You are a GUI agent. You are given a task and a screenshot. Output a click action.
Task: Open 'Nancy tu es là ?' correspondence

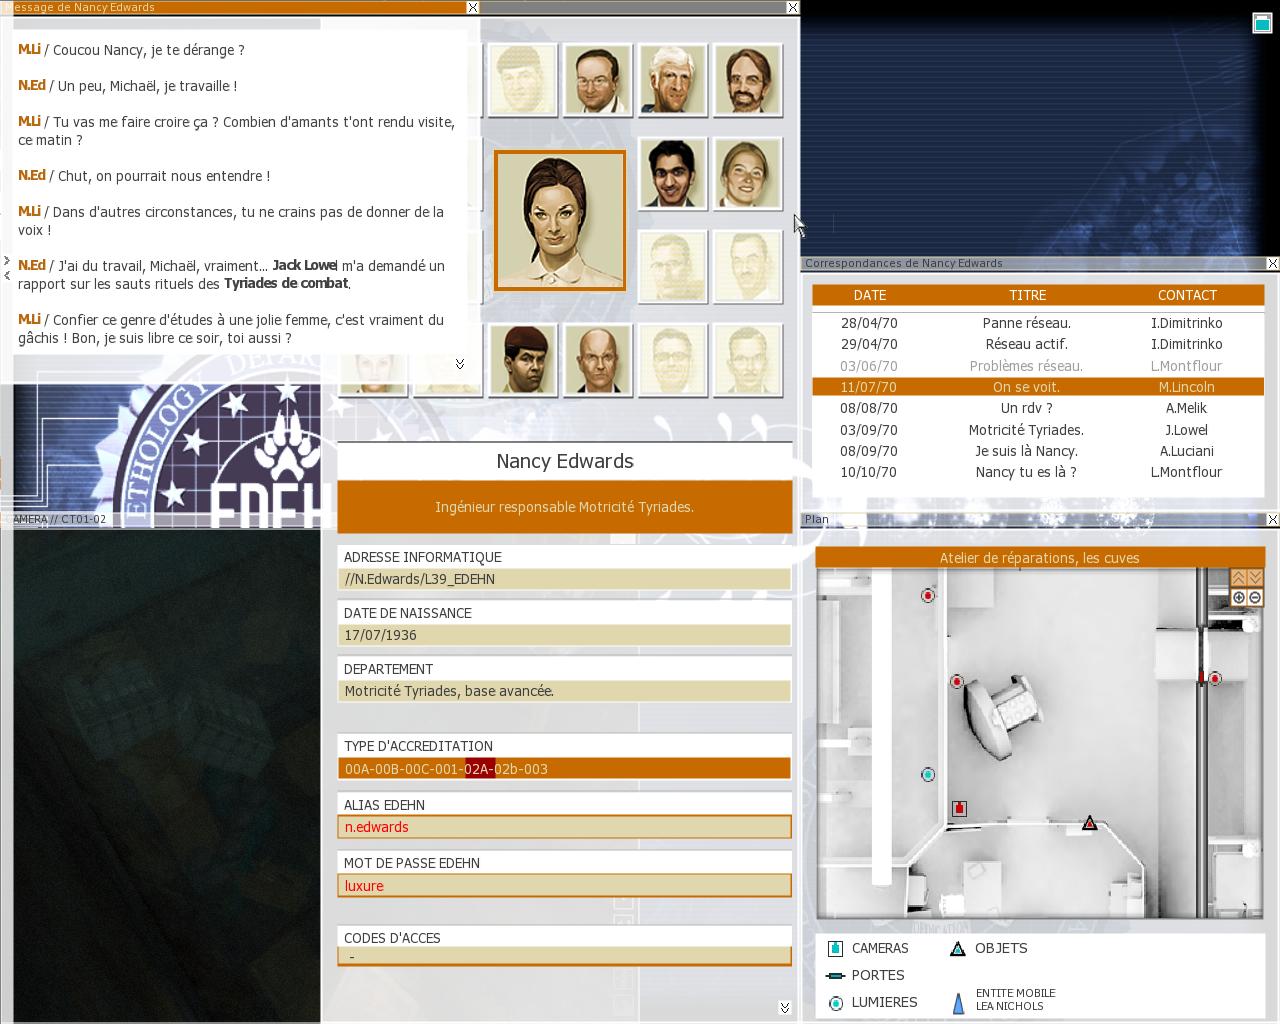click(1026, 472)
